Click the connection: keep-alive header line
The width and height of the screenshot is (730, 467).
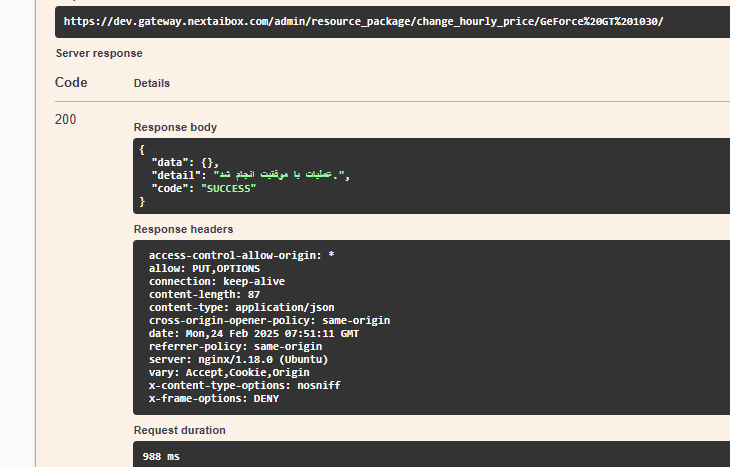coord(217,281)
